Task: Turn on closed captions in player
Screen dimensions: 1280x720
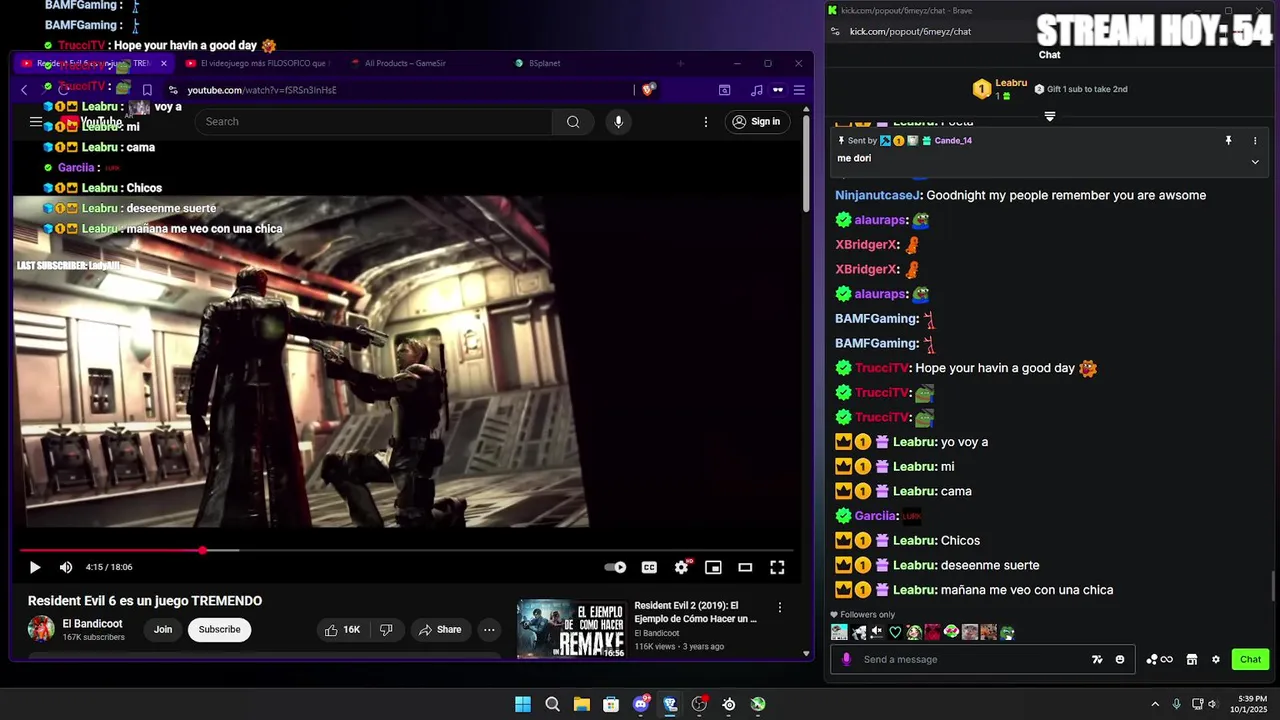Action: tap(649, 567)
